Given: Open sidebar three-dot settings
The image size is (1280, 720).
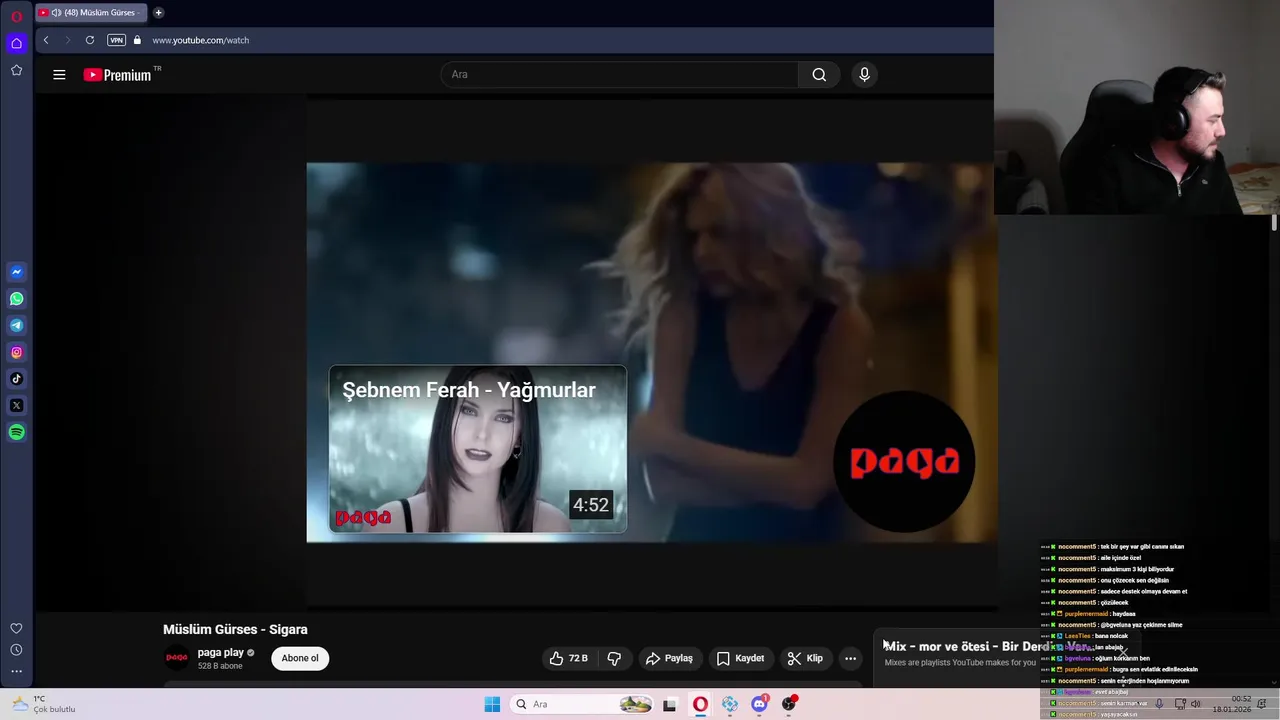Looking at the screenshot, I should pos(16,671).
